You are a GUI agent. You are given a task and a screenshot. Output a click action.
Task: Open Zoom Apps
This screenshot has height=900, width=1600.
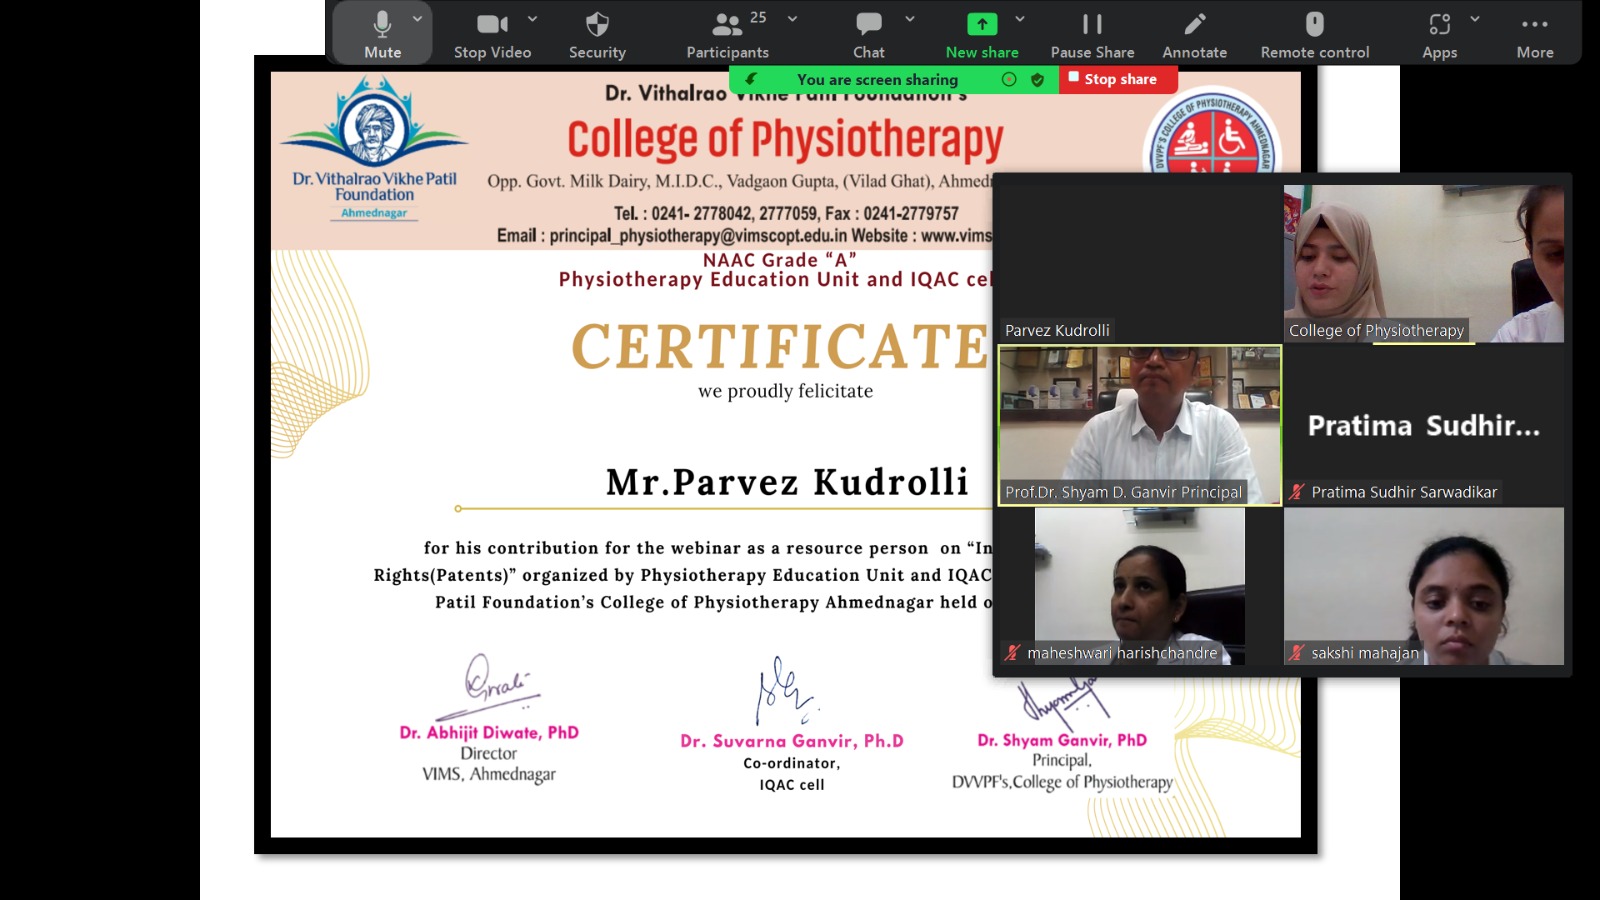click(x=1439, y=34)
